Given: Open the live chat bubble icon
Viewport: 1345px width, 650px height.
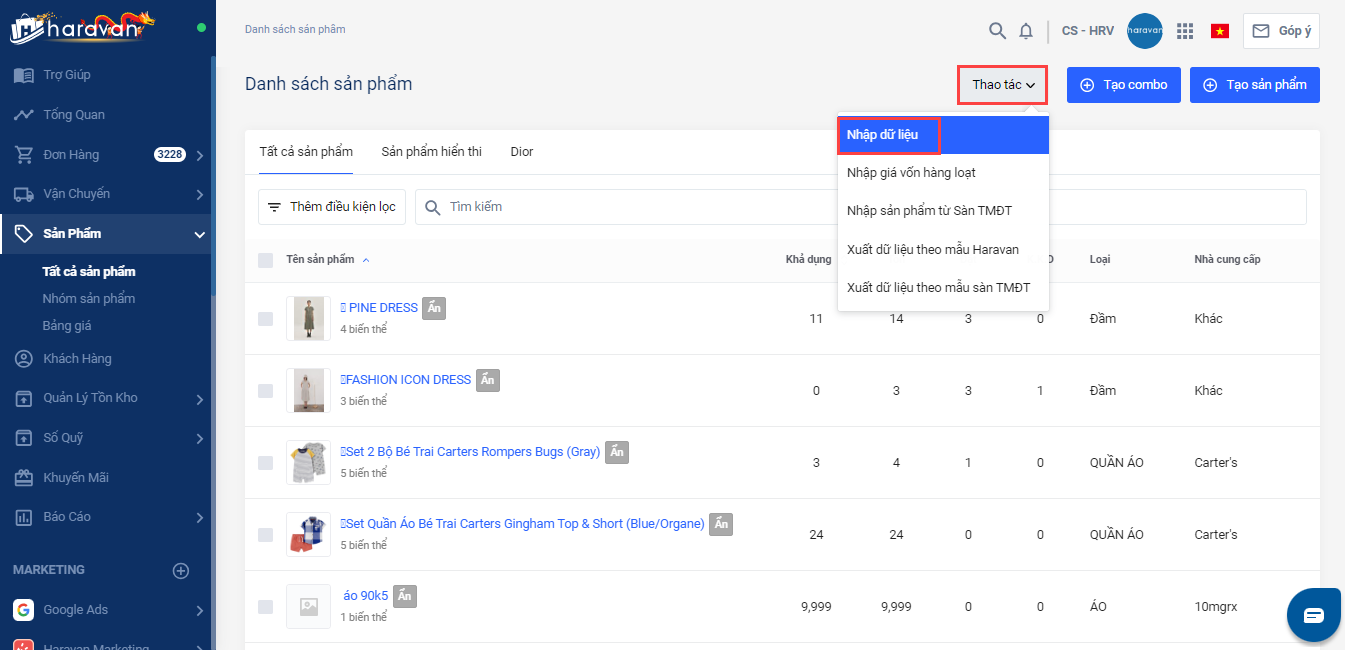Looking at the screenshot, I should pyautogui.click(x=1313, y=614).
